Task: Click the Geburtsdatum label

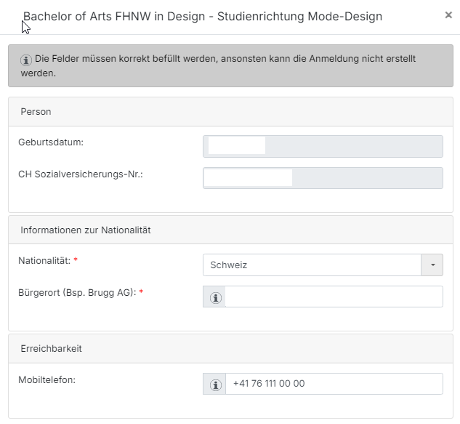Action: pos(51,142)
